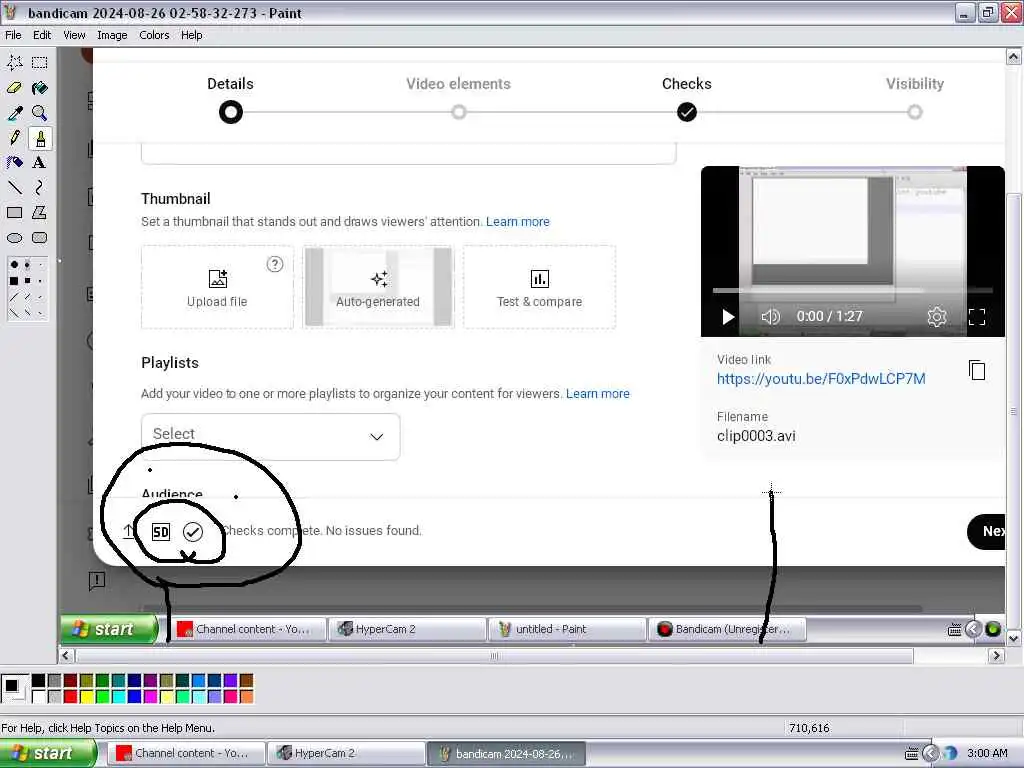1024x768 pixels.
Task: Pick the largest square brush shape
Action: (14, 281)
